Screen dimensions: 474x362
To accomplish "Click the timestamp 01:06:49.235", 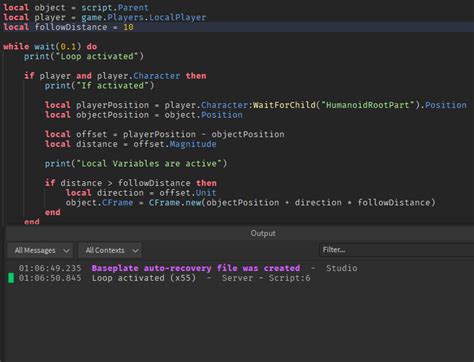I will coord(50,268).
